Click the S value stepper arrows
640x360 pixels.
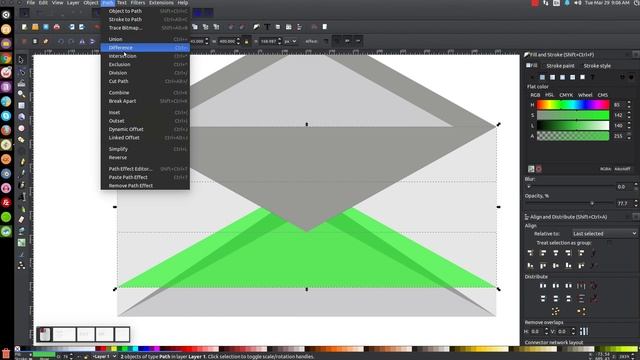click(629, 116)
